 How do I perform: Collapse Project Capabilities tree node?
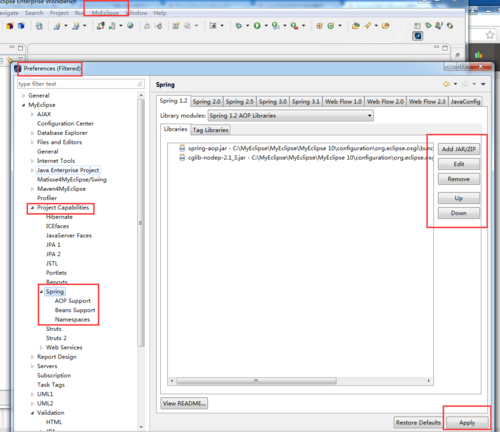tap(32, 208)
